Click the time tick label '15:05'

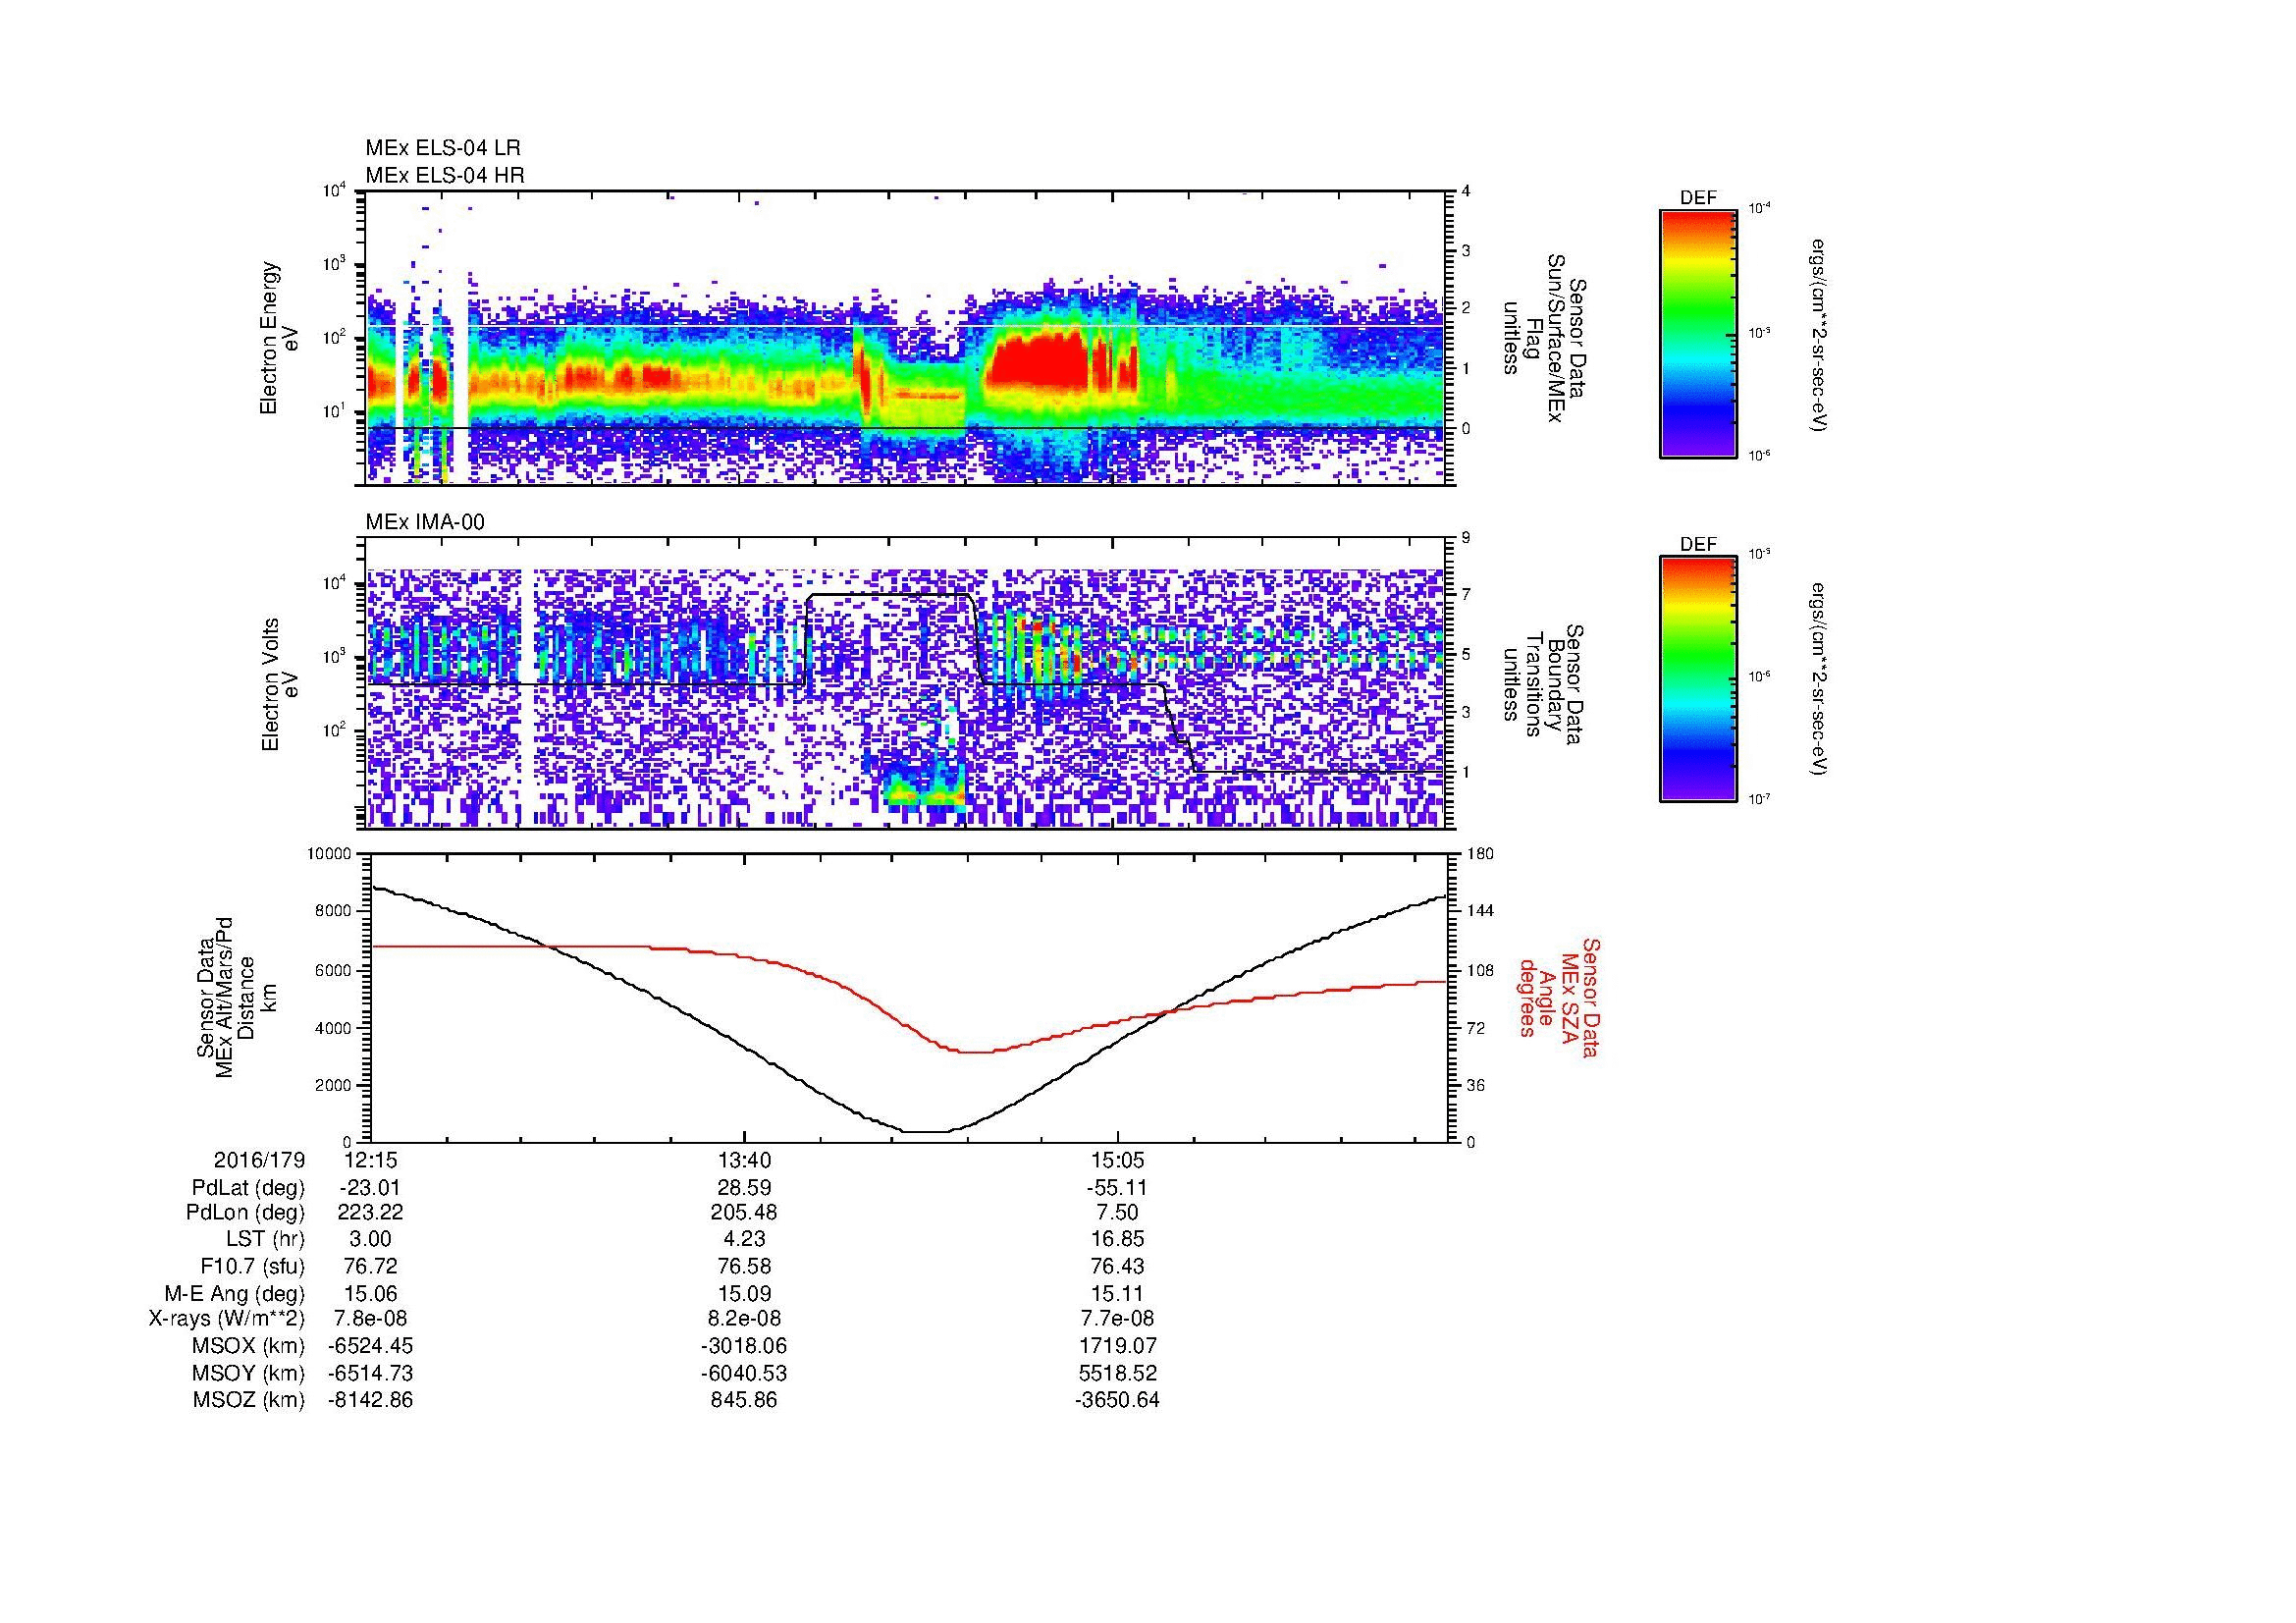click(x=1118, y=1160)
